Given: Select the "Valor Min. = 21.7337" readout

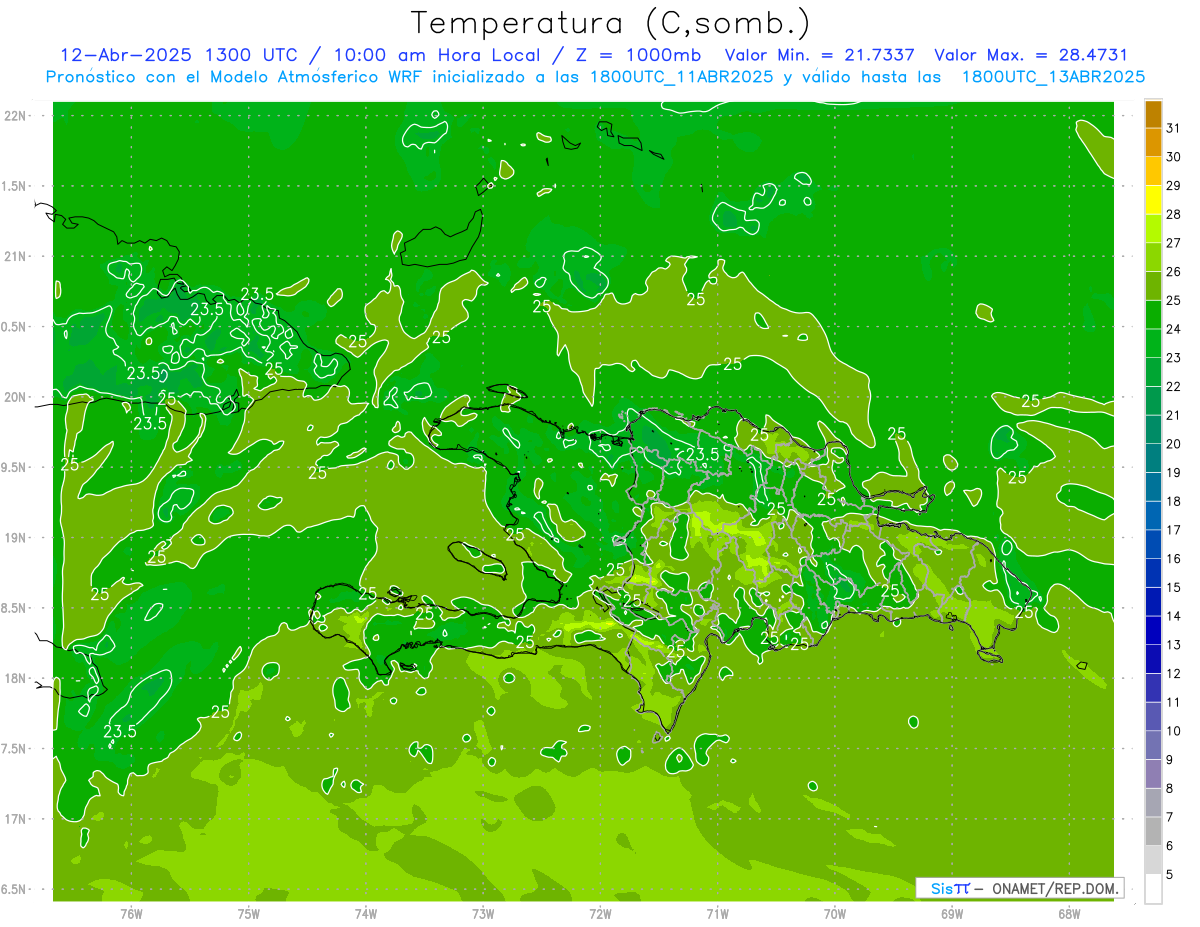Looking at the screenshot, I should pos(819,55).
